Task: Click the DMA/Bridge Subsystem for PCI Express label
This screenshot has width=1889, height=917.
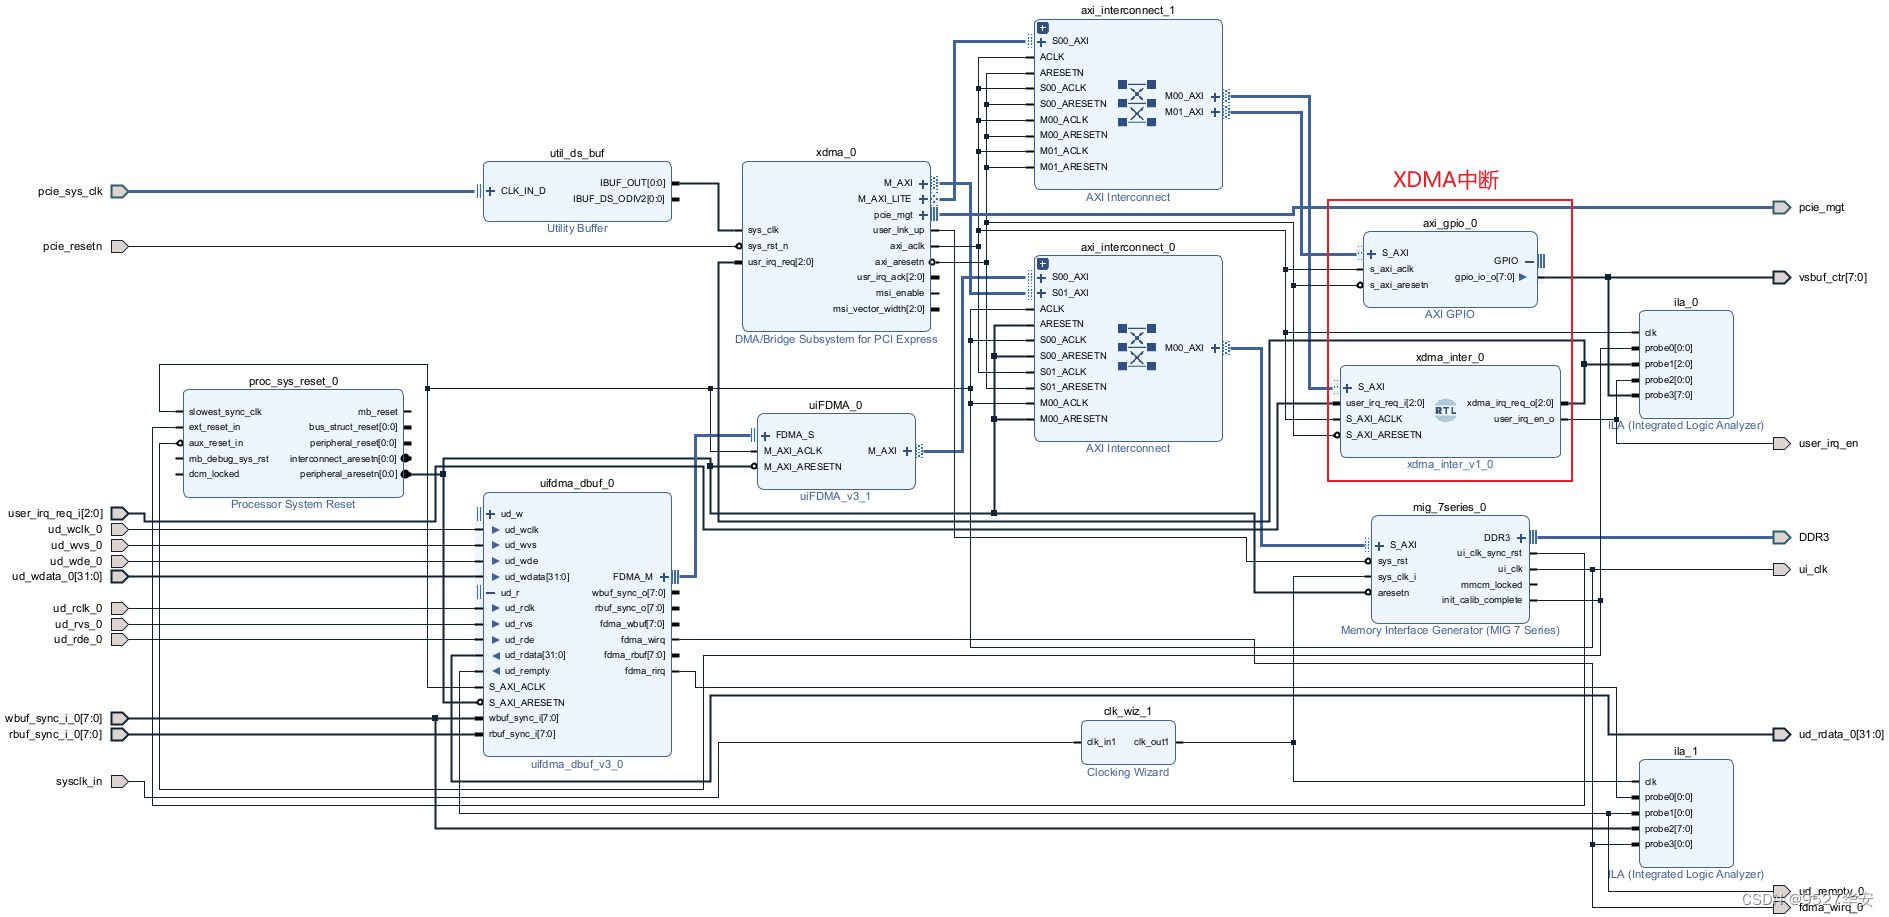Action: point(836,340)
